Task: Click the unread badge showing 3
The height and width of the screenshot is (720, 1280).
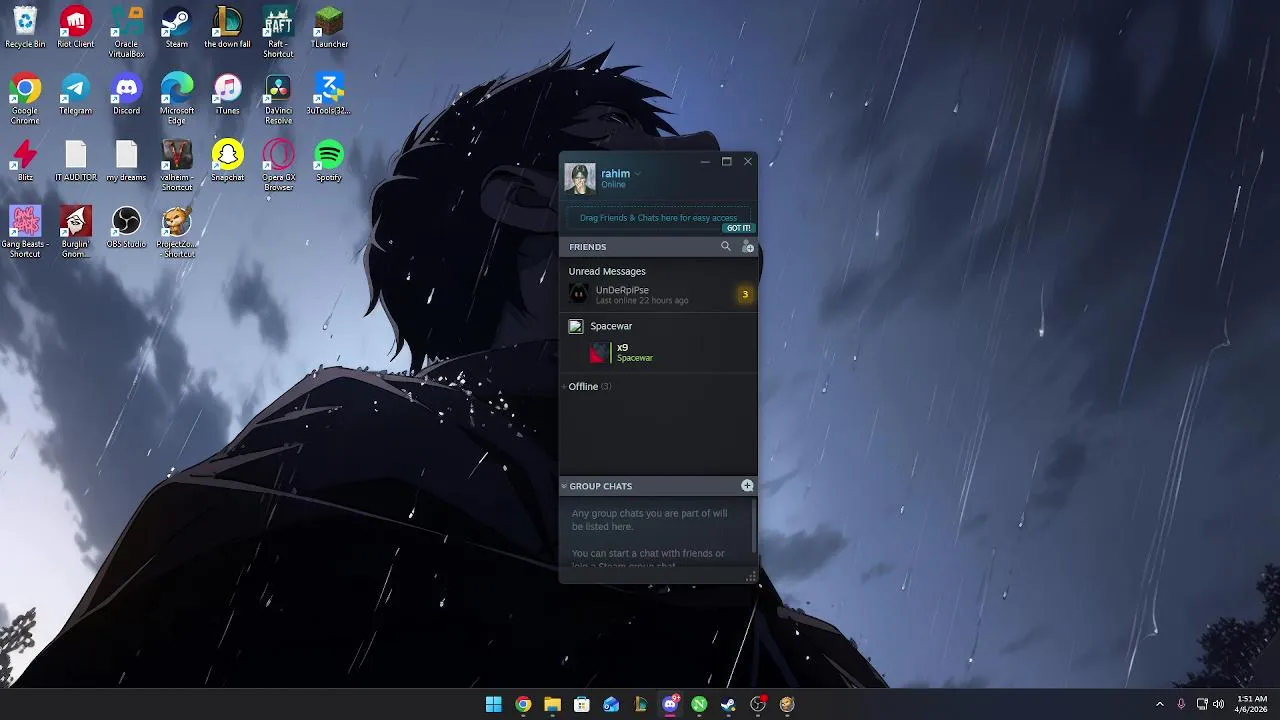Action: coord(745,294)
